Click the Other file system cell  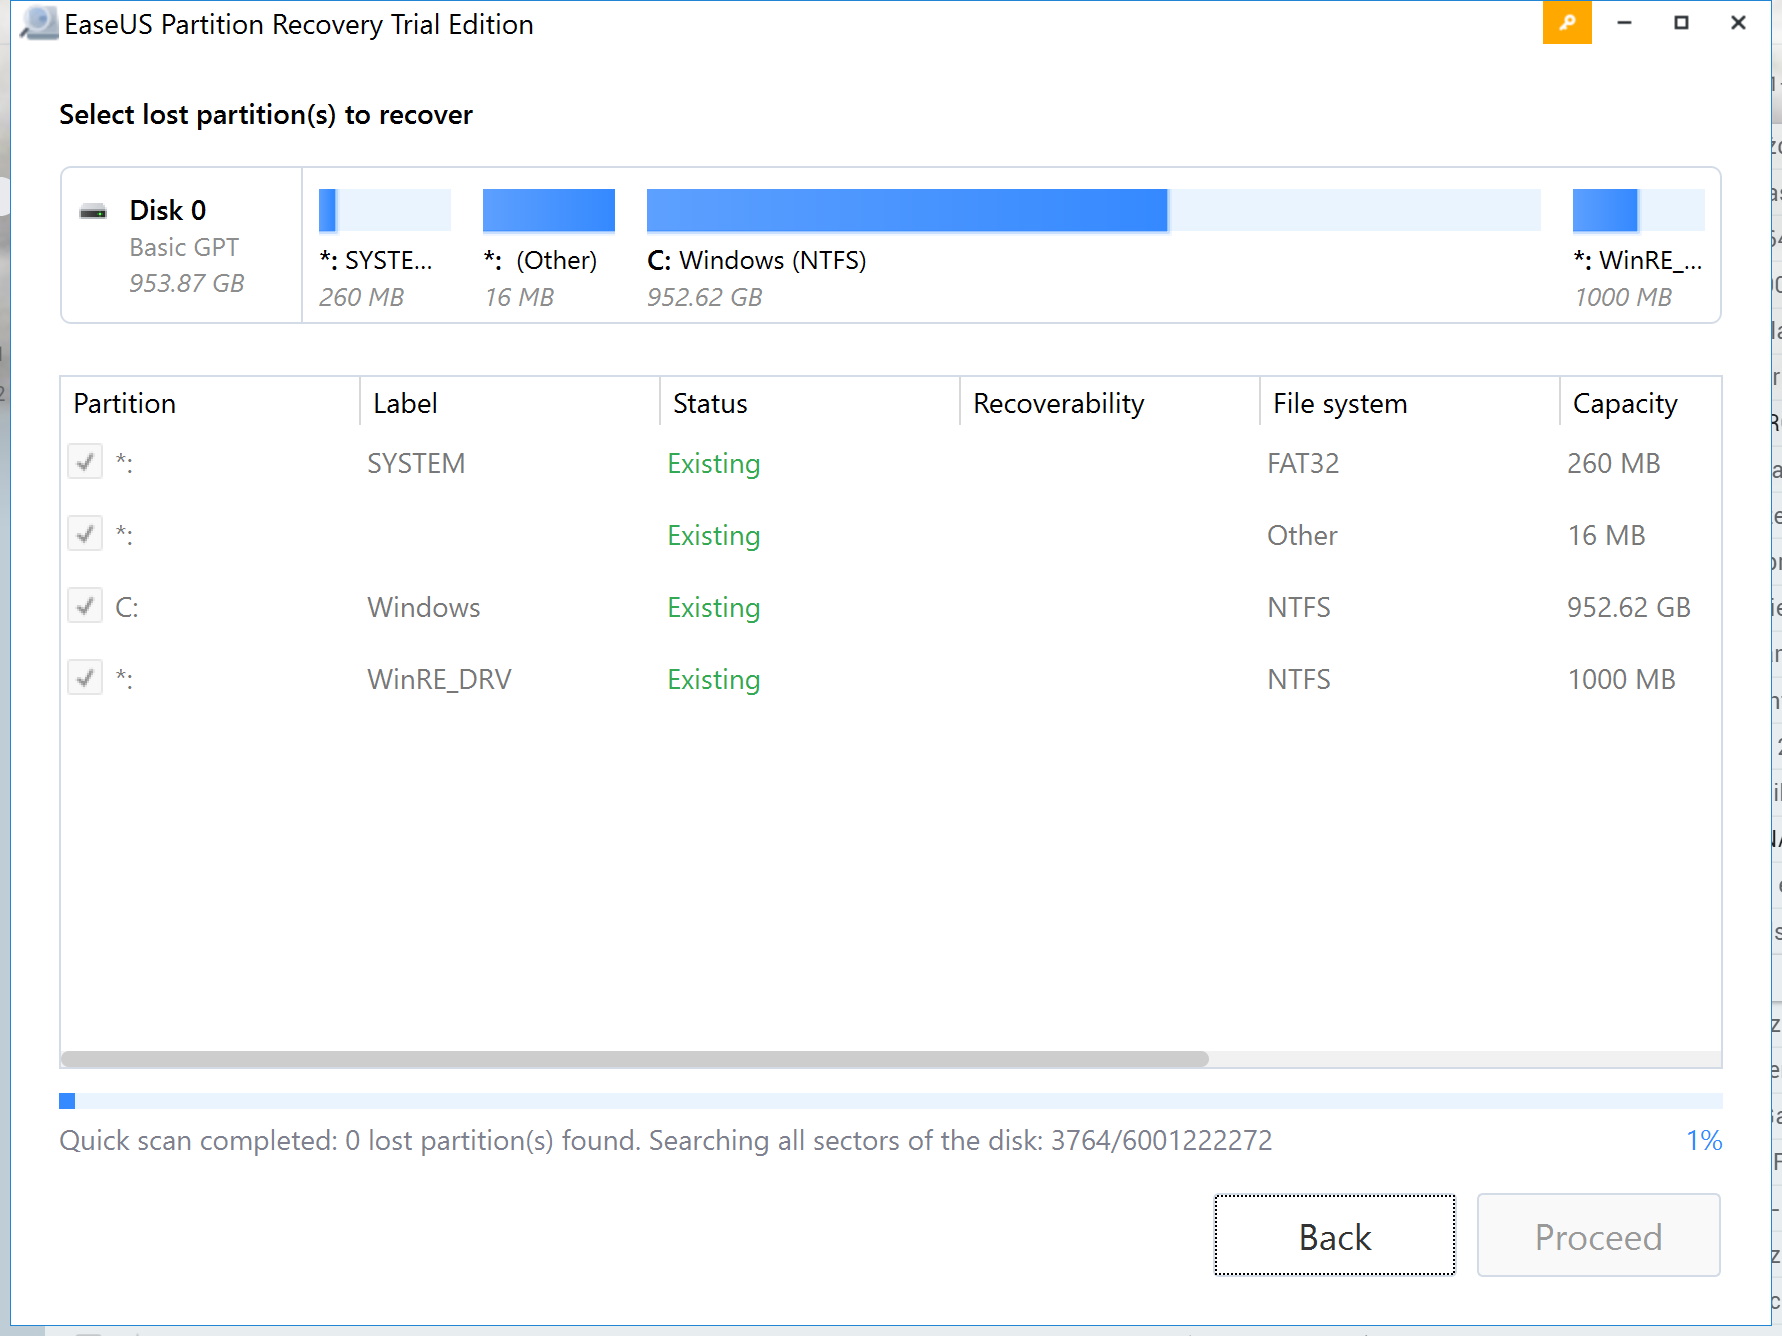1302,535
